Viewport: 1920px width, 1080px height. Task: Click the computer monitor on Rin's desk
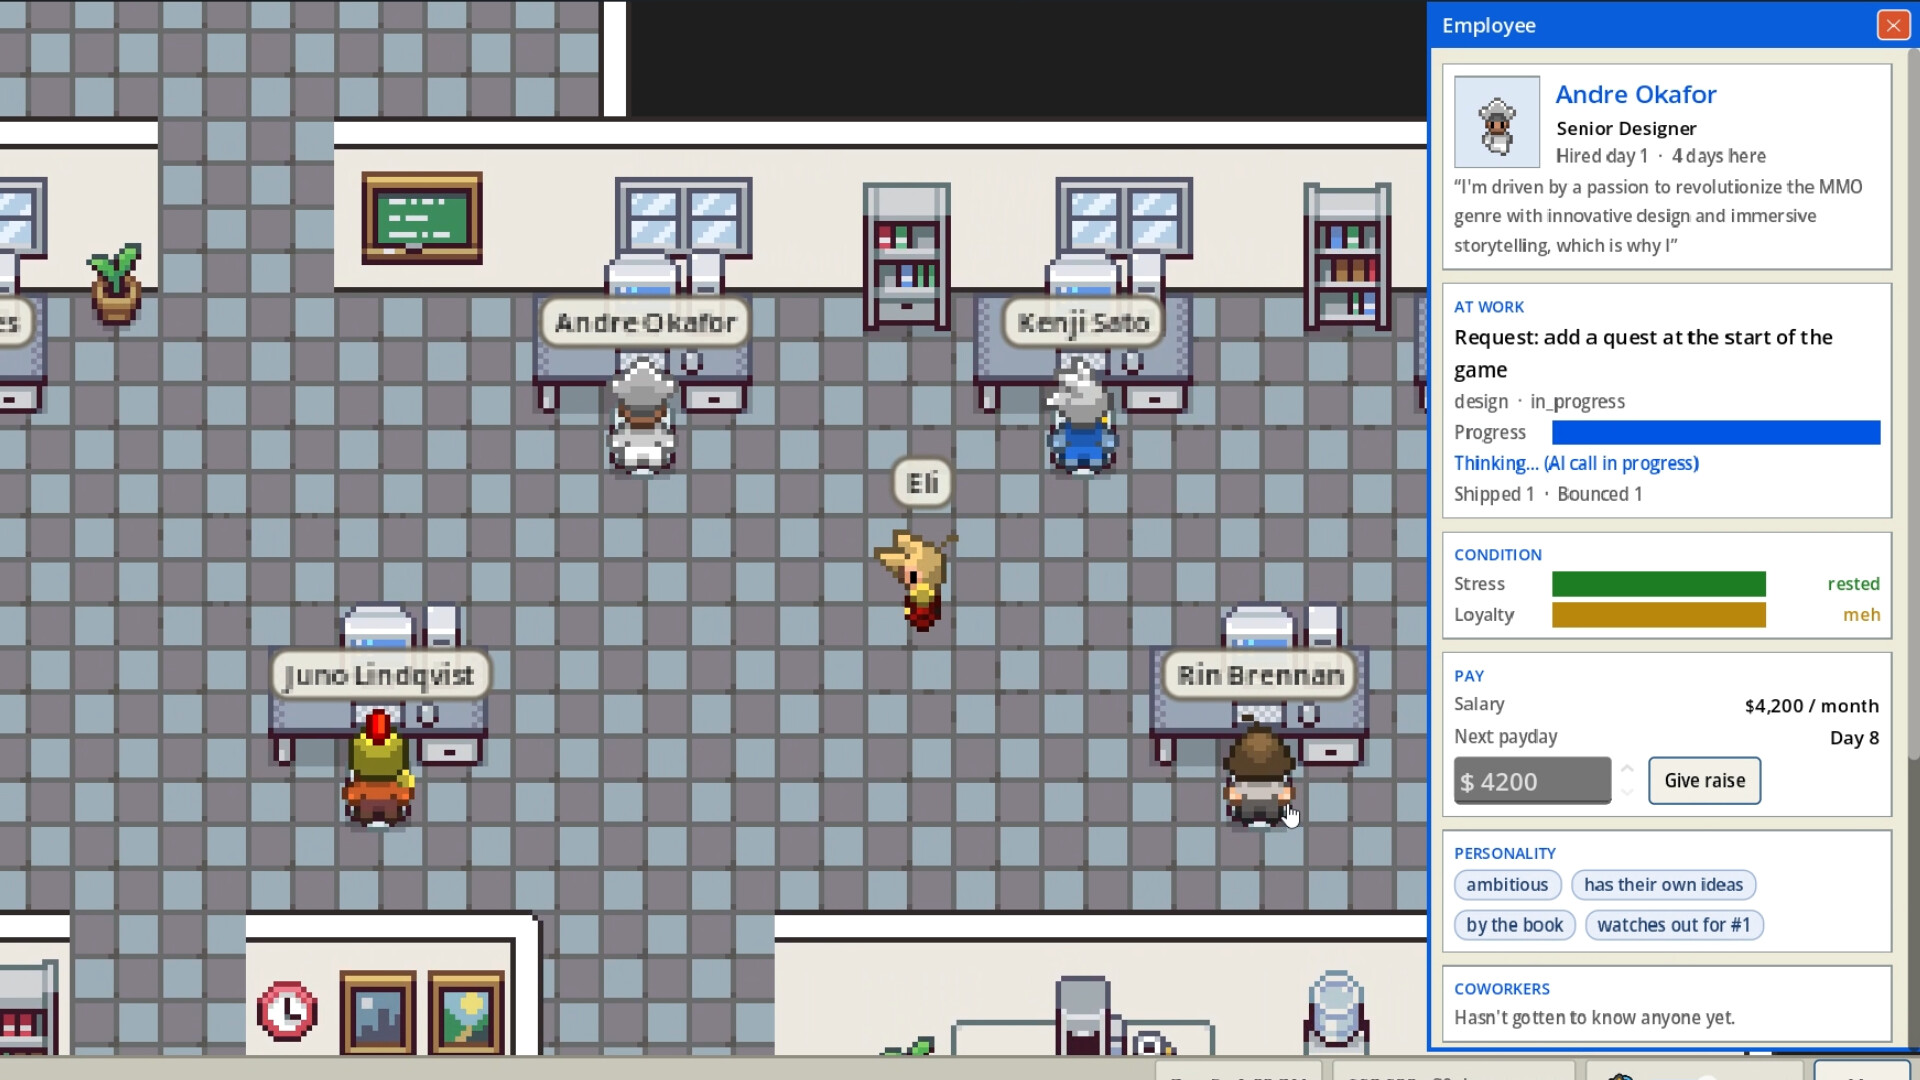click(x=1258, y=628)
